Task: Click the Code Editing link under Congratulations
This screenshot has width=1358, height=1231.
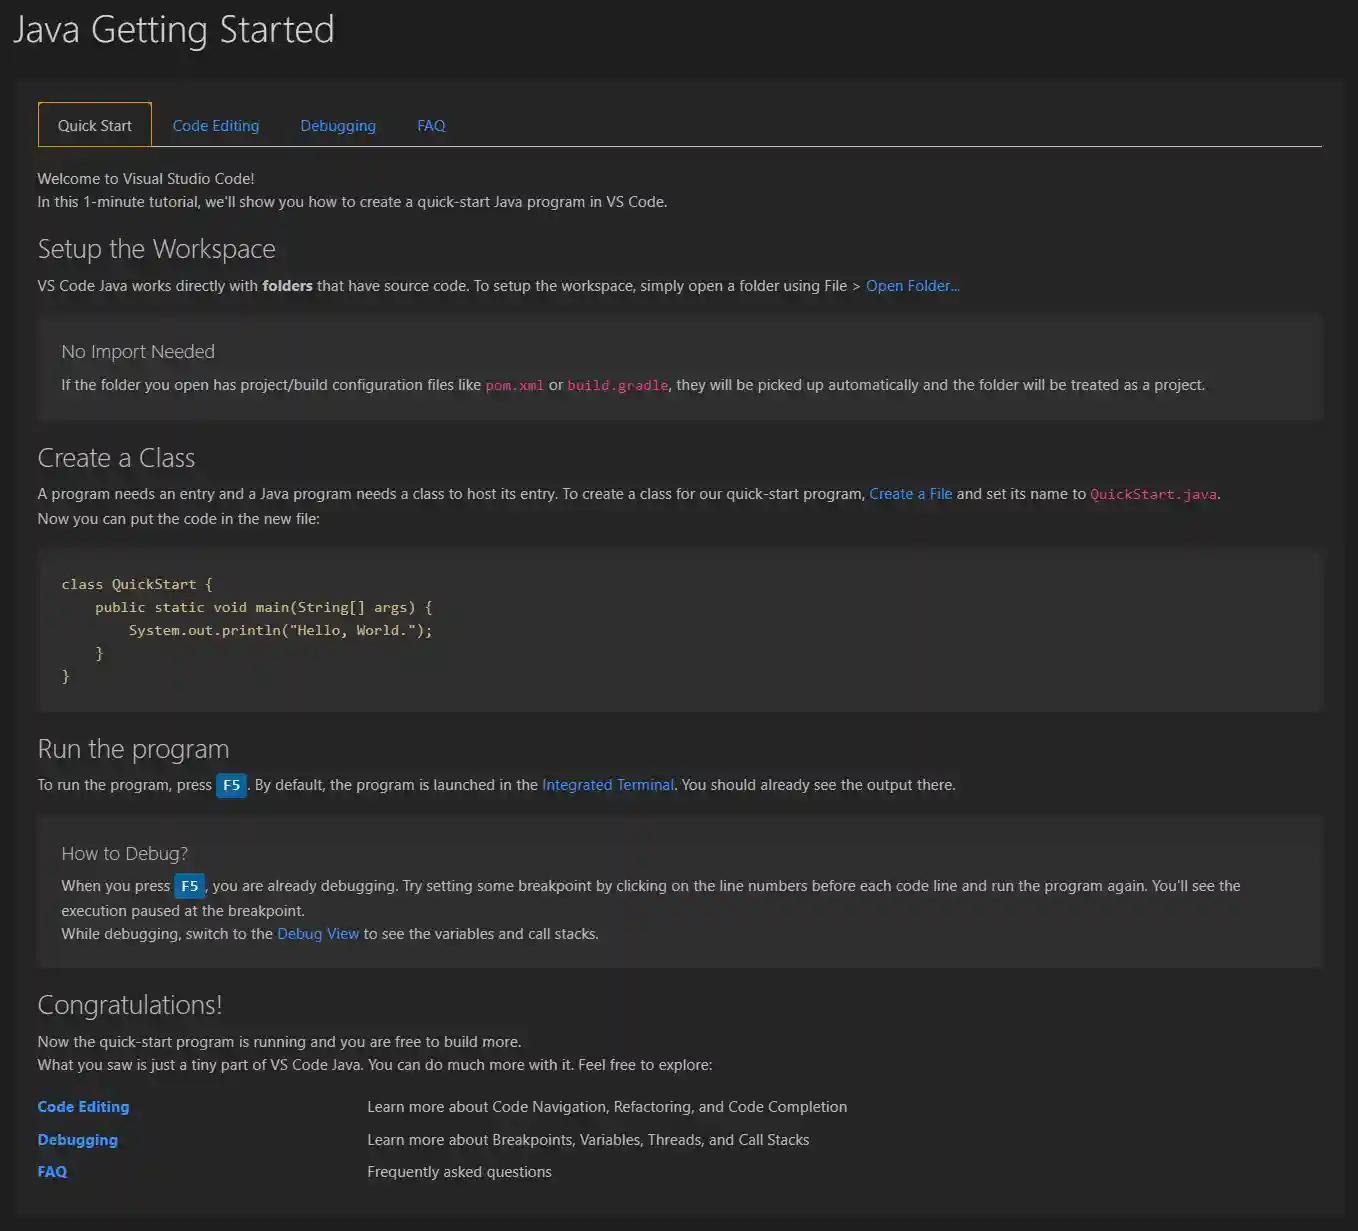Action: 83,1106
